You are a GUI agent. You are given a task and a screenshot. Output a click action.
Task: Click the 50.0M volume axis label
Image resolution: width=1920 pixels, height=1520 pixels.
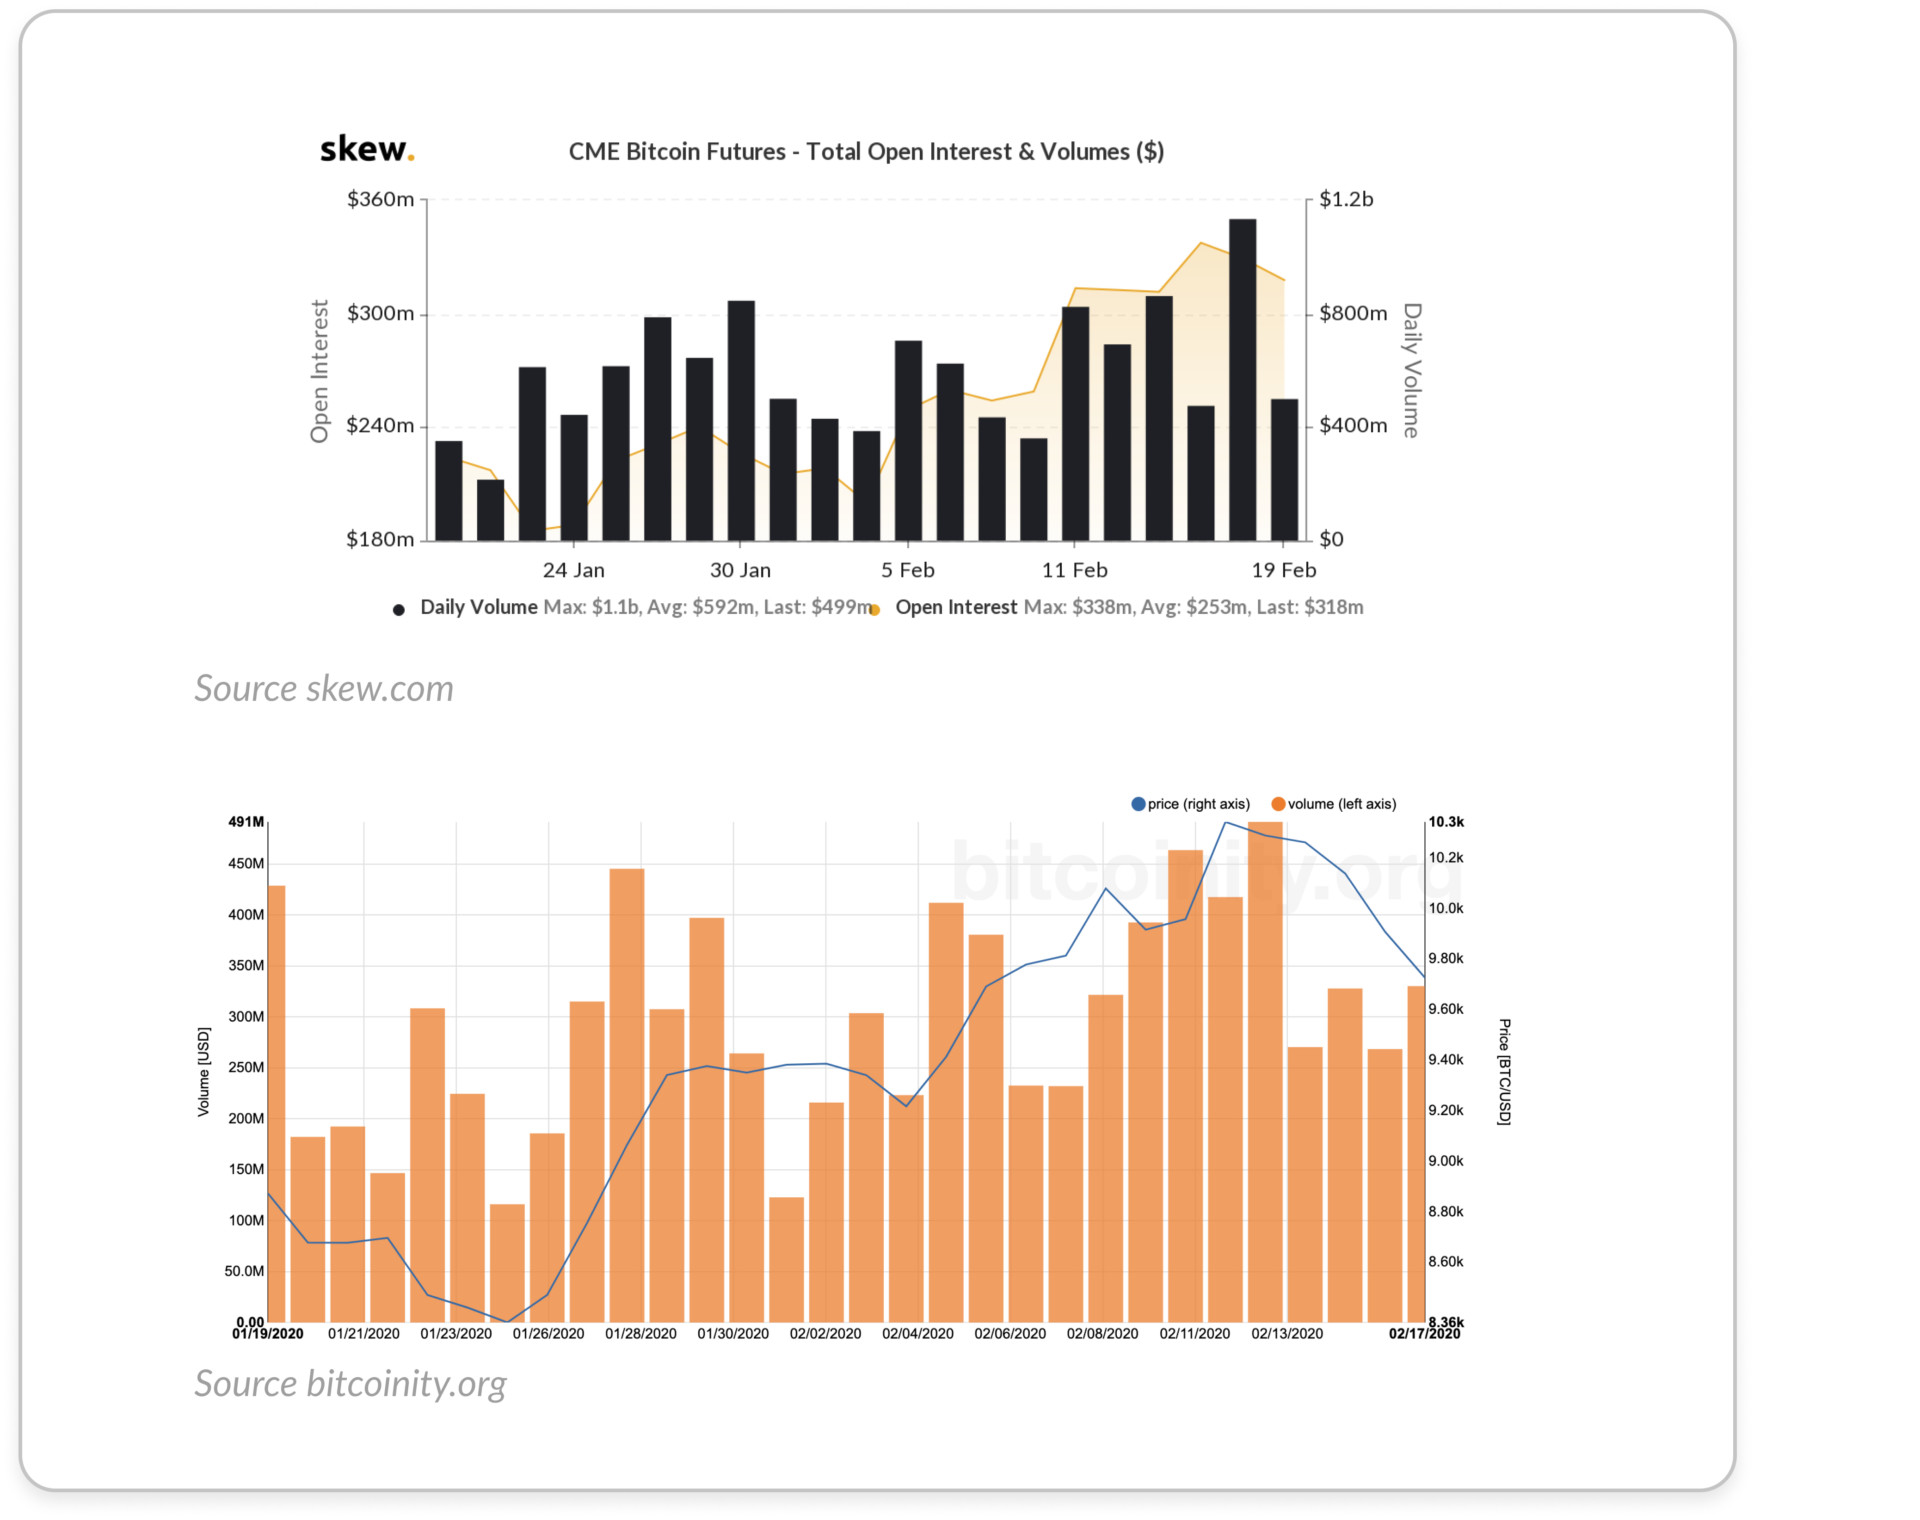(244, 1271)
